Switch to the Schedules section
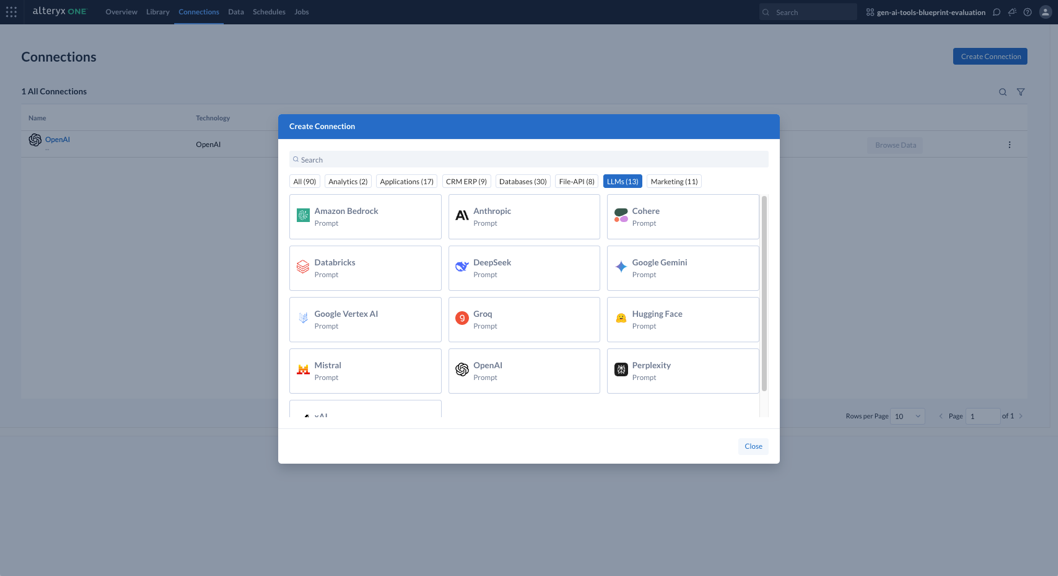Viewport: 1058px width, 576px height. (x=267, y=12)
